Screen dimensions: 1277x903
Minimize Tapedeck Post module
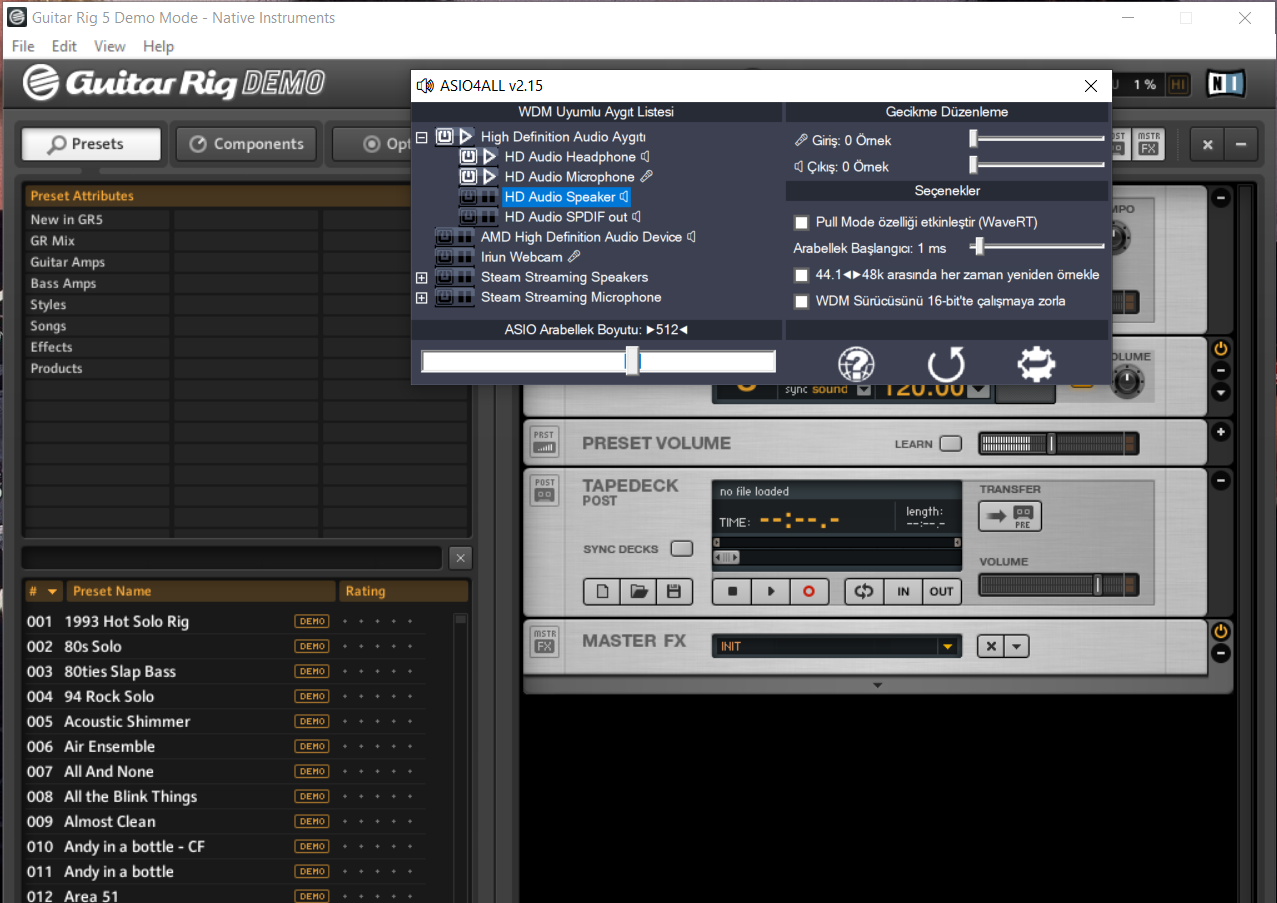1220,481
